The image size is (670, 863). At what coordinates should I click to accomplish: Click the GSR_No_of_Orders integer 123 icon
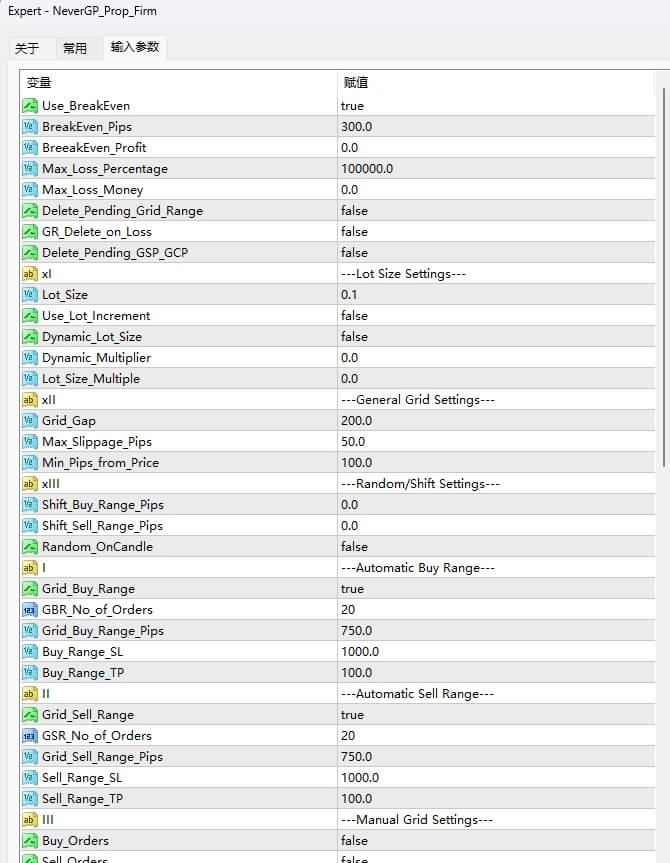tap(30, 736)
